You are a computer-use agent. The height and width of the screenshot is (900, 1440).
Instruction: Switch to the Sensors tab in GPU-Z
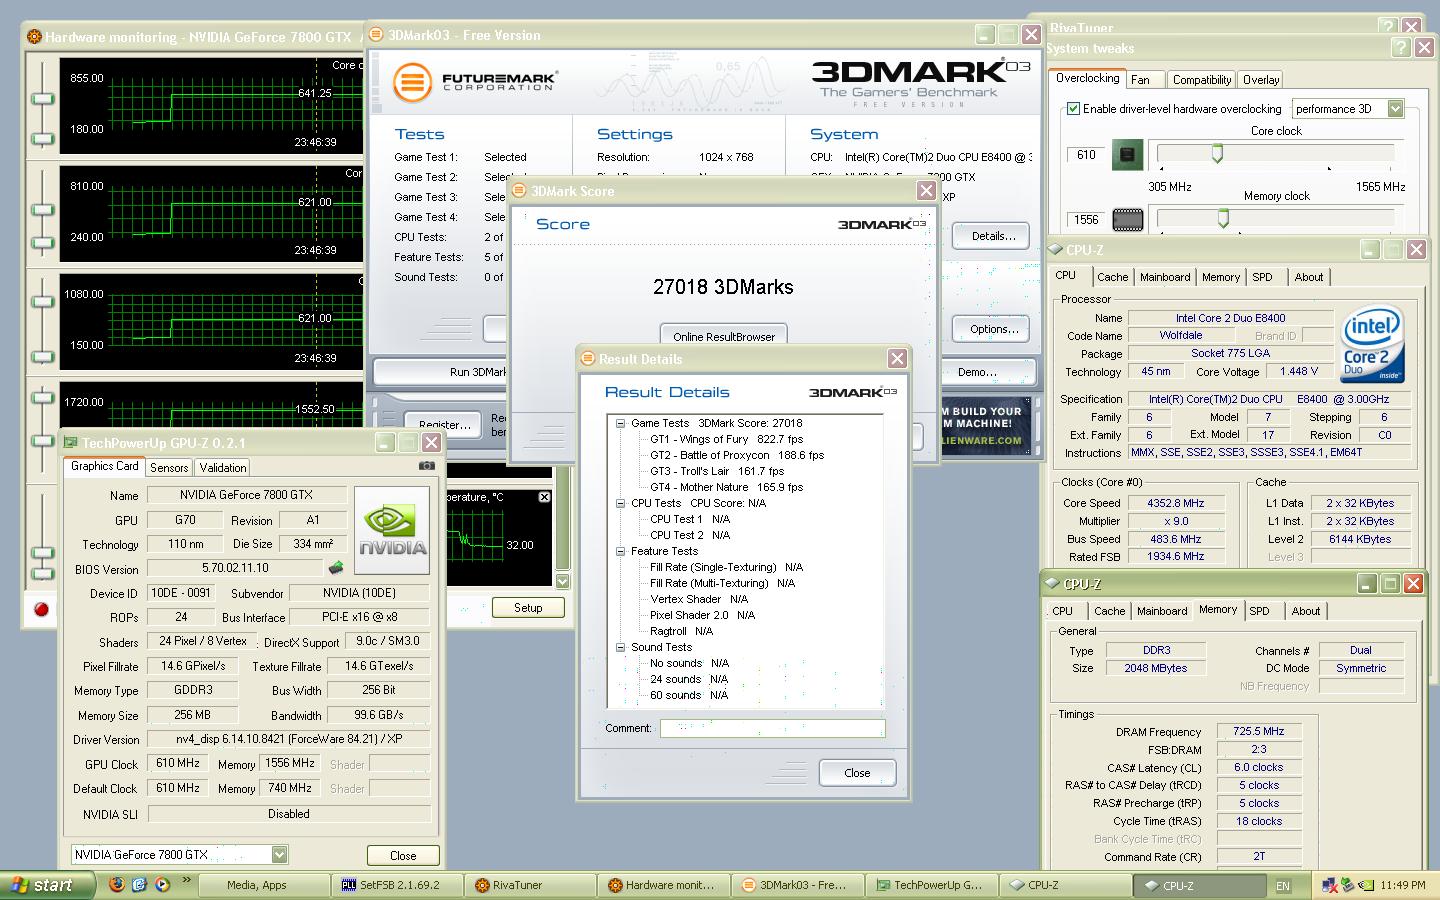click(x=169, y=467)
